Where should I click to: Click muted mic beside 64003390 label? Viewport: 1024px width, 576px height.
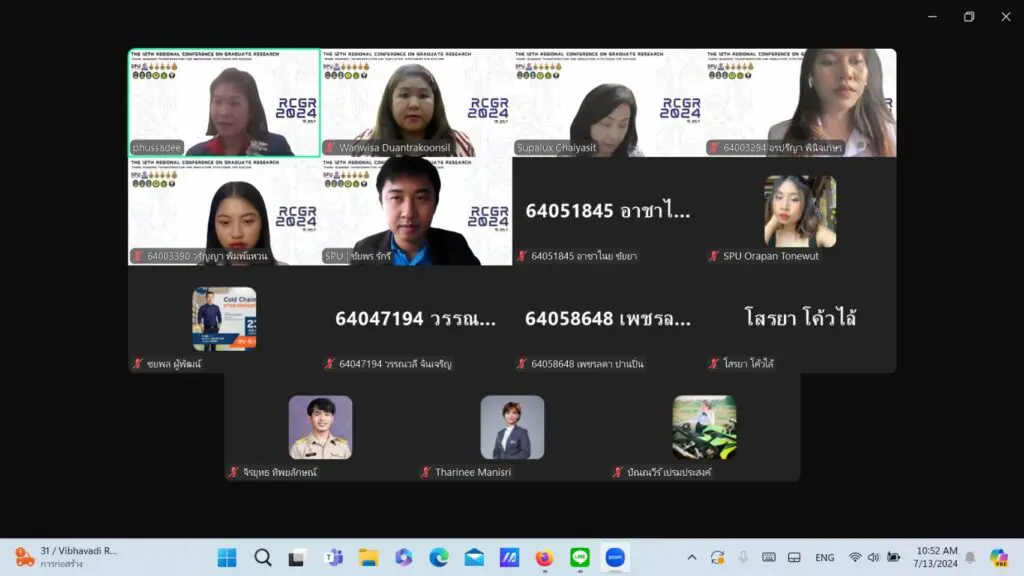click(138, 256)
